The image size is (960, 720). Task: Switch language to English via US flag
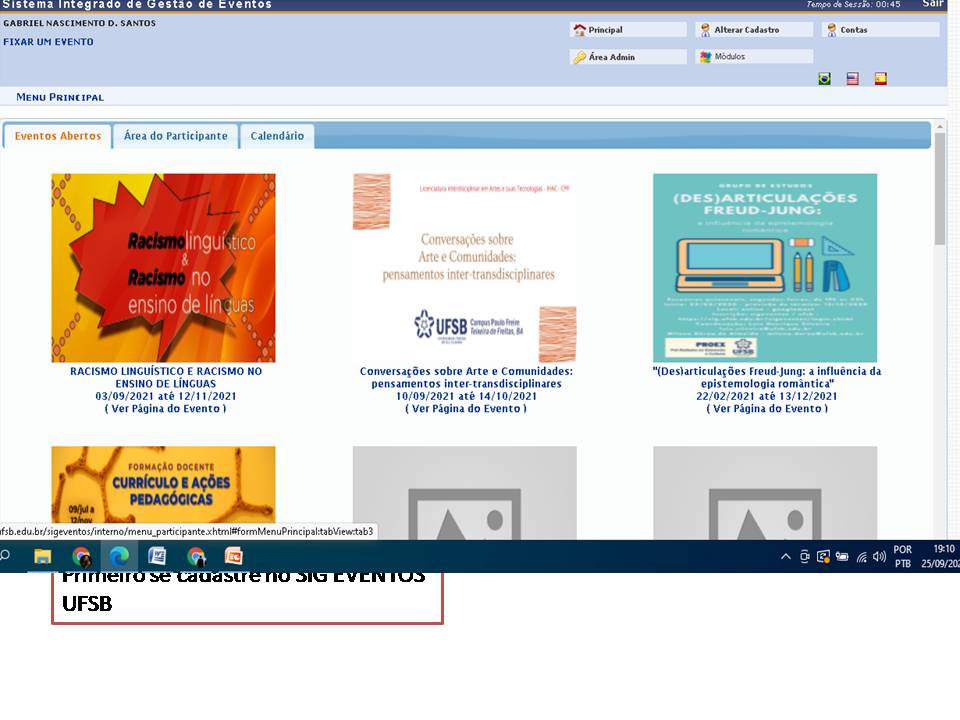[x=852, y=78]
